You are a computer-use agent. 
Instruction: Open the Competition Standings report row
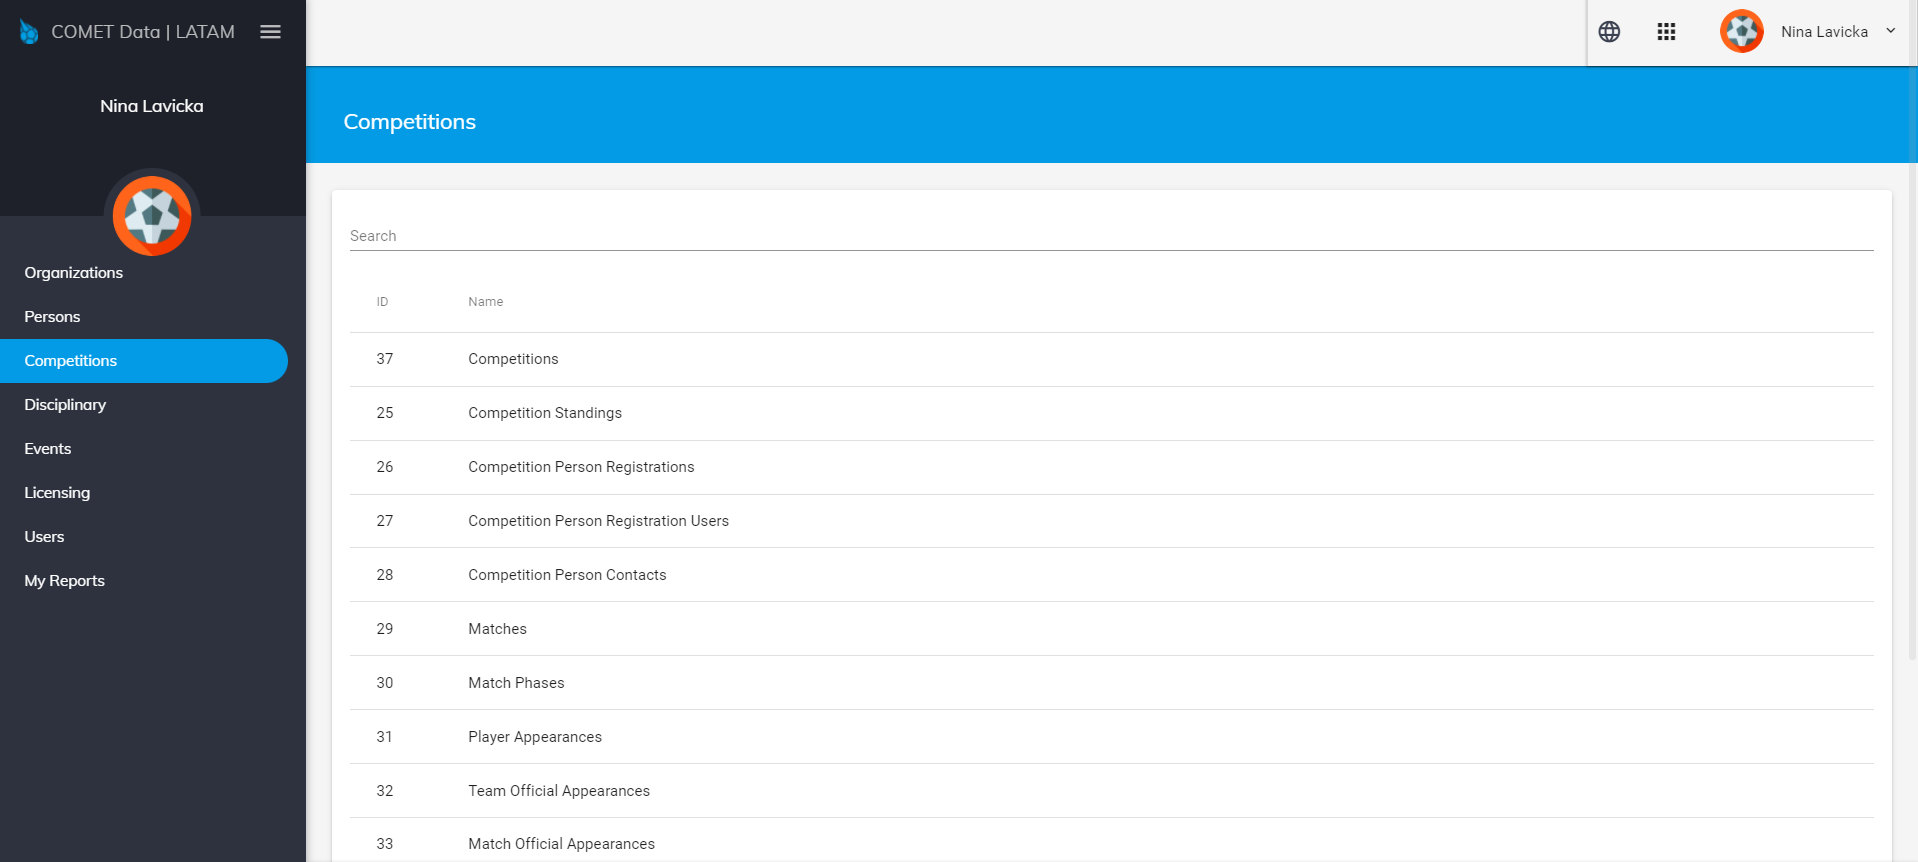(545, 413)
